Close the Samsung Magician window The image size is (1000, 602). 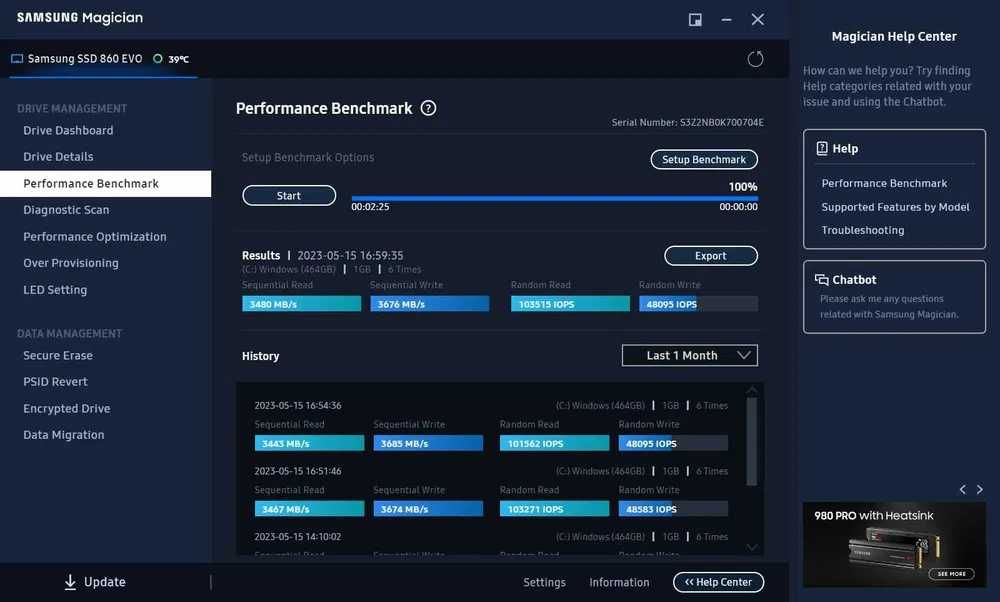click(x=758, y=20)
